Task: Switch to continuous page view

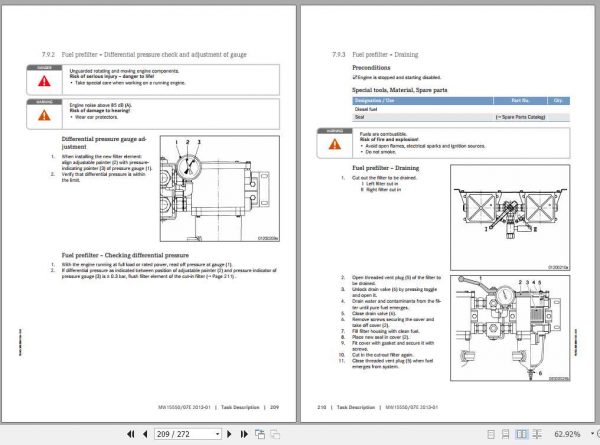Action: (x=505, y=434)
